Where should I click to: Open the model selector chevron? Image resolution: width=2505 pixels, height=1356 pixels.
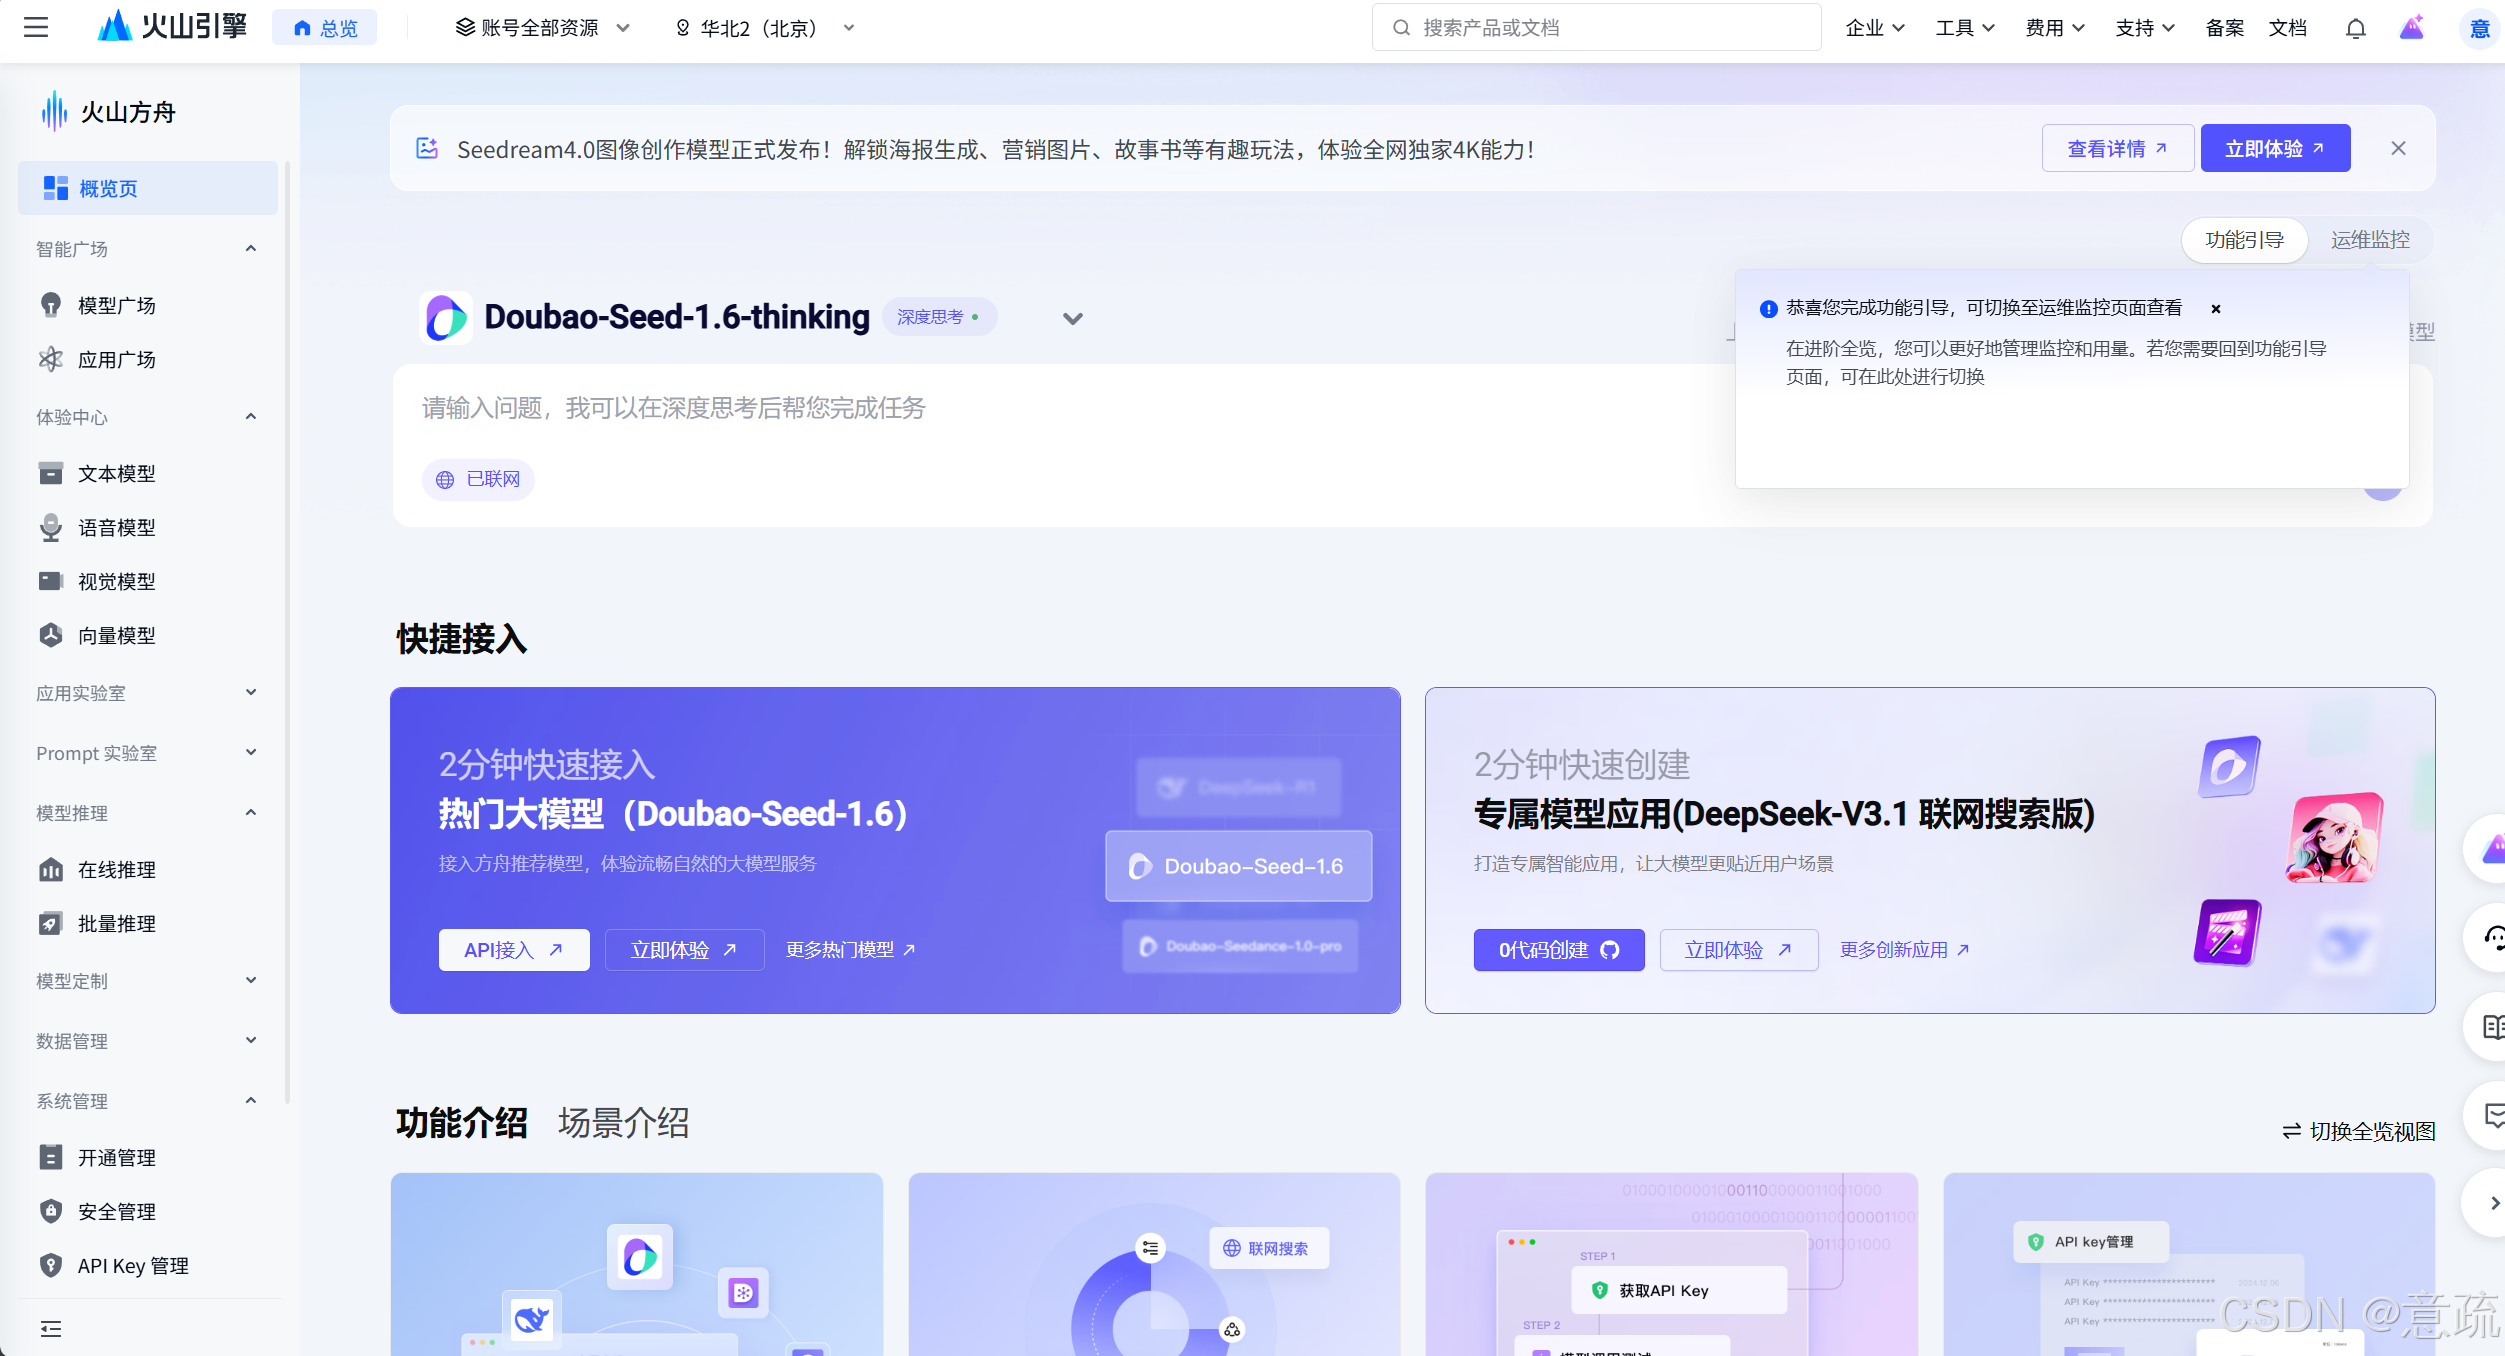click(x=1072, y=319)
